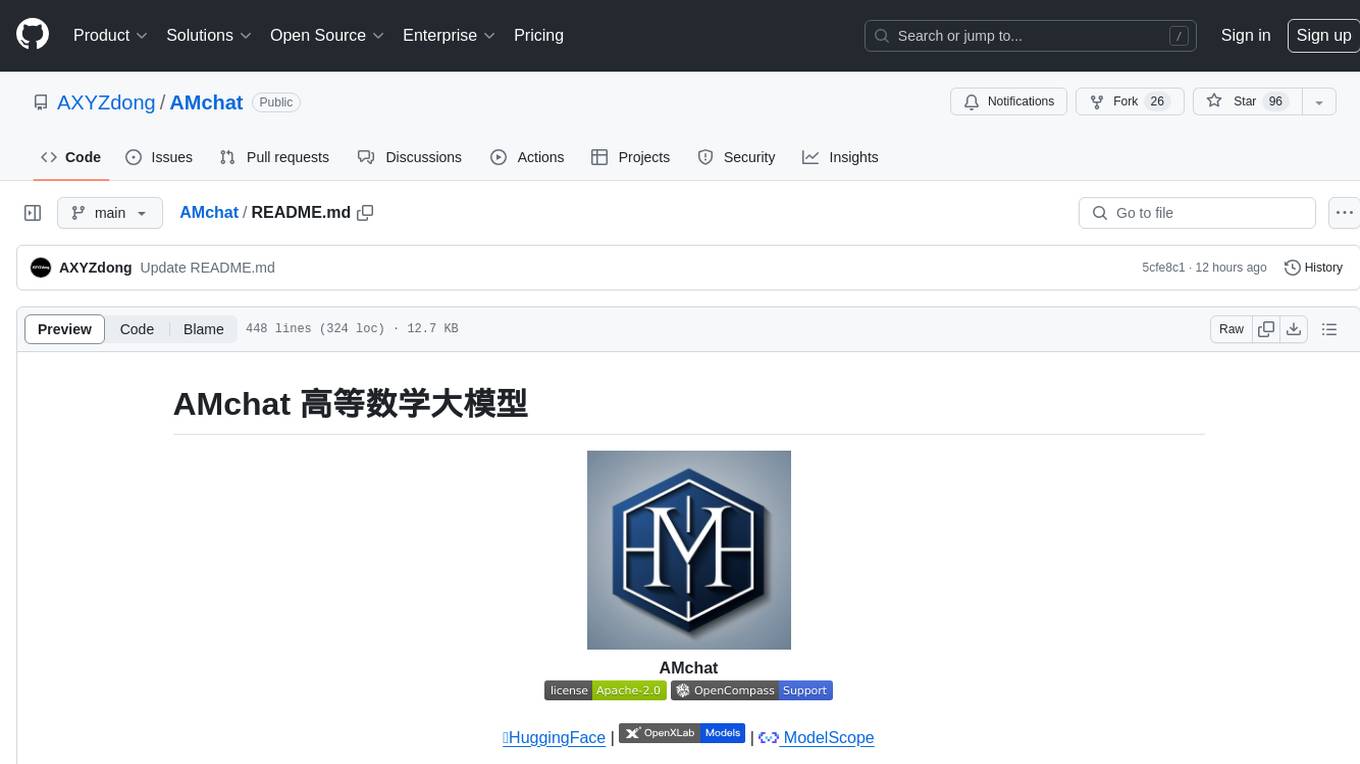Expand the Product menu

tap(110, 35)
